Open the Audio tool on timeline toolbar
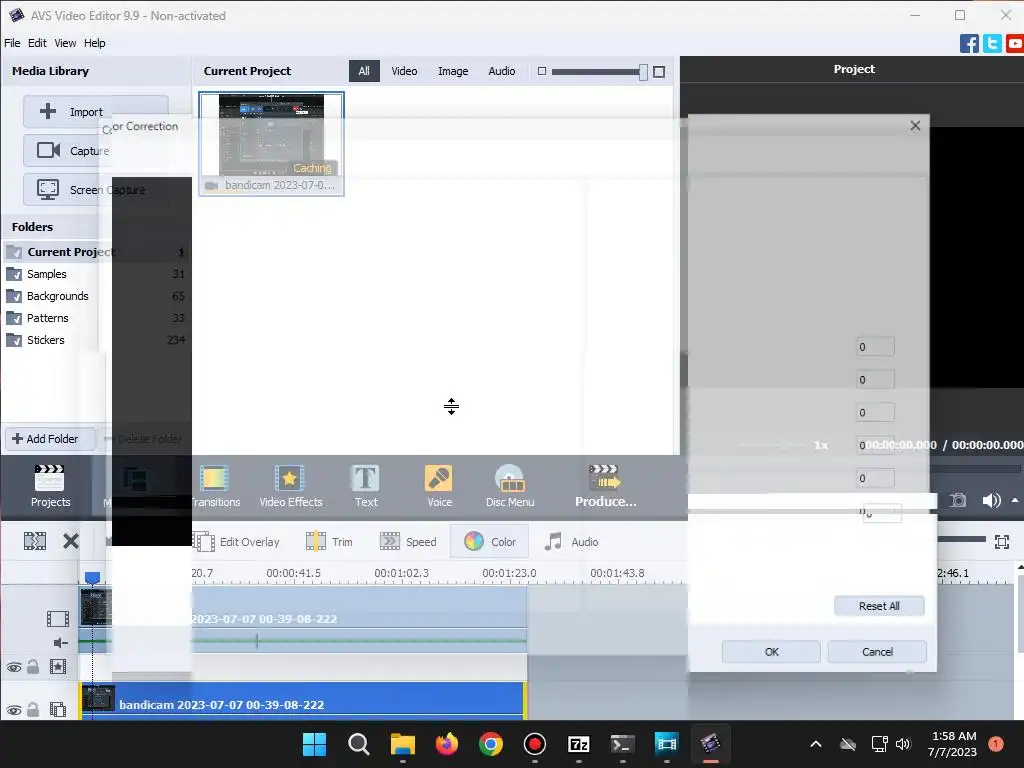 click(571, 541)
